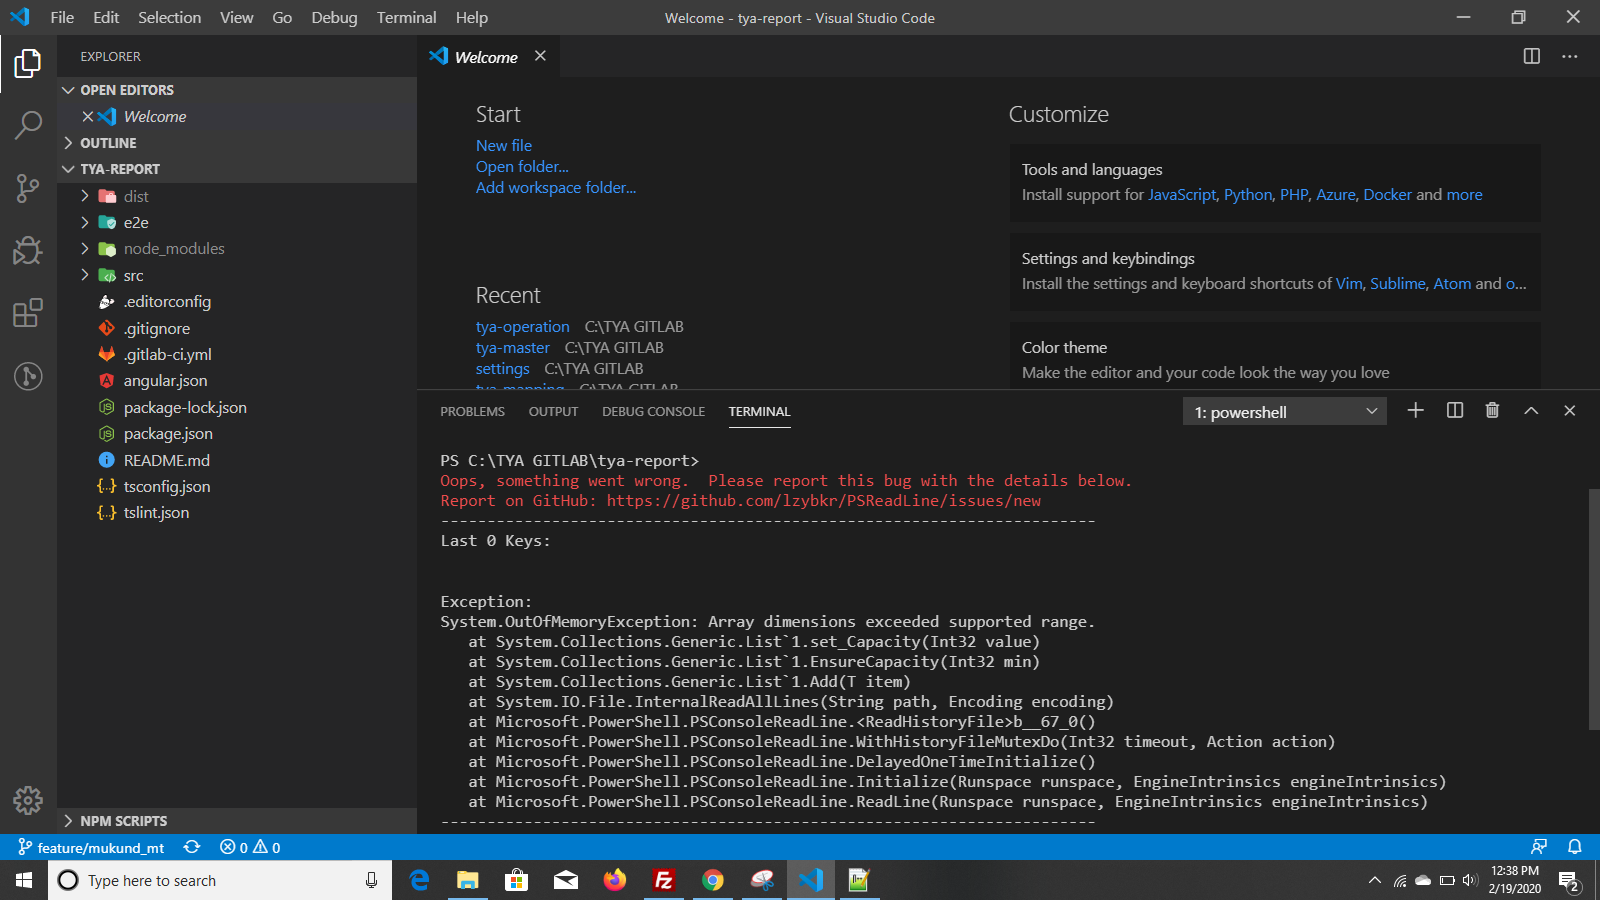This screenshot has width=1600, height=900.
Task: Switch branch feature/mukund_mt in status bar
Action: (91, 847)
